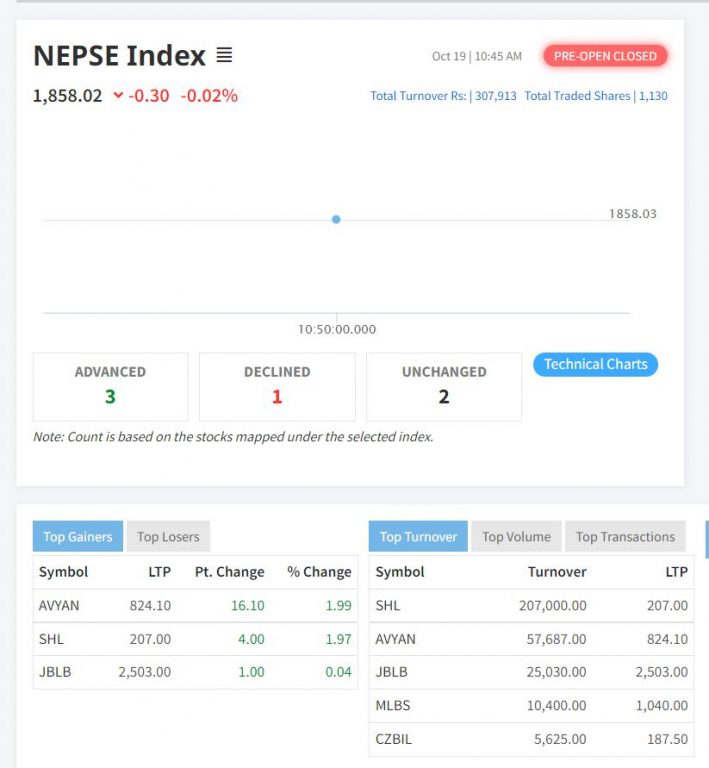Click the red down arrow beside index value
The width and height of the screenshot is (709, 768).
coord(118,96)
